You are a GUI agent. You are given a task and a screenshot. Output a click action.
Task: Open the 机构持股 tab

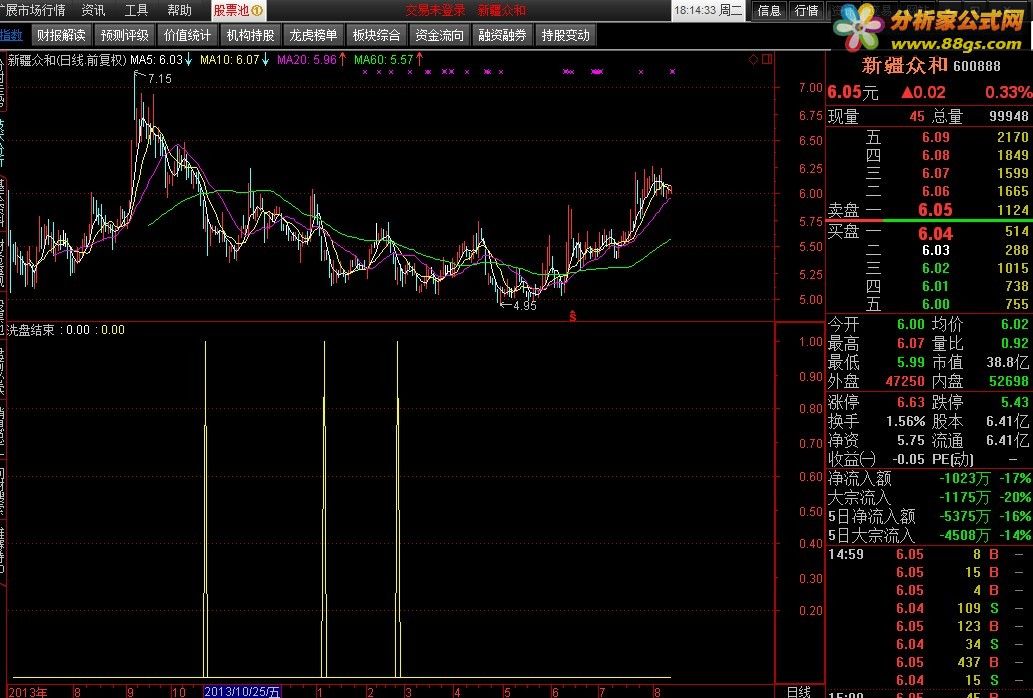coord(250,36)
